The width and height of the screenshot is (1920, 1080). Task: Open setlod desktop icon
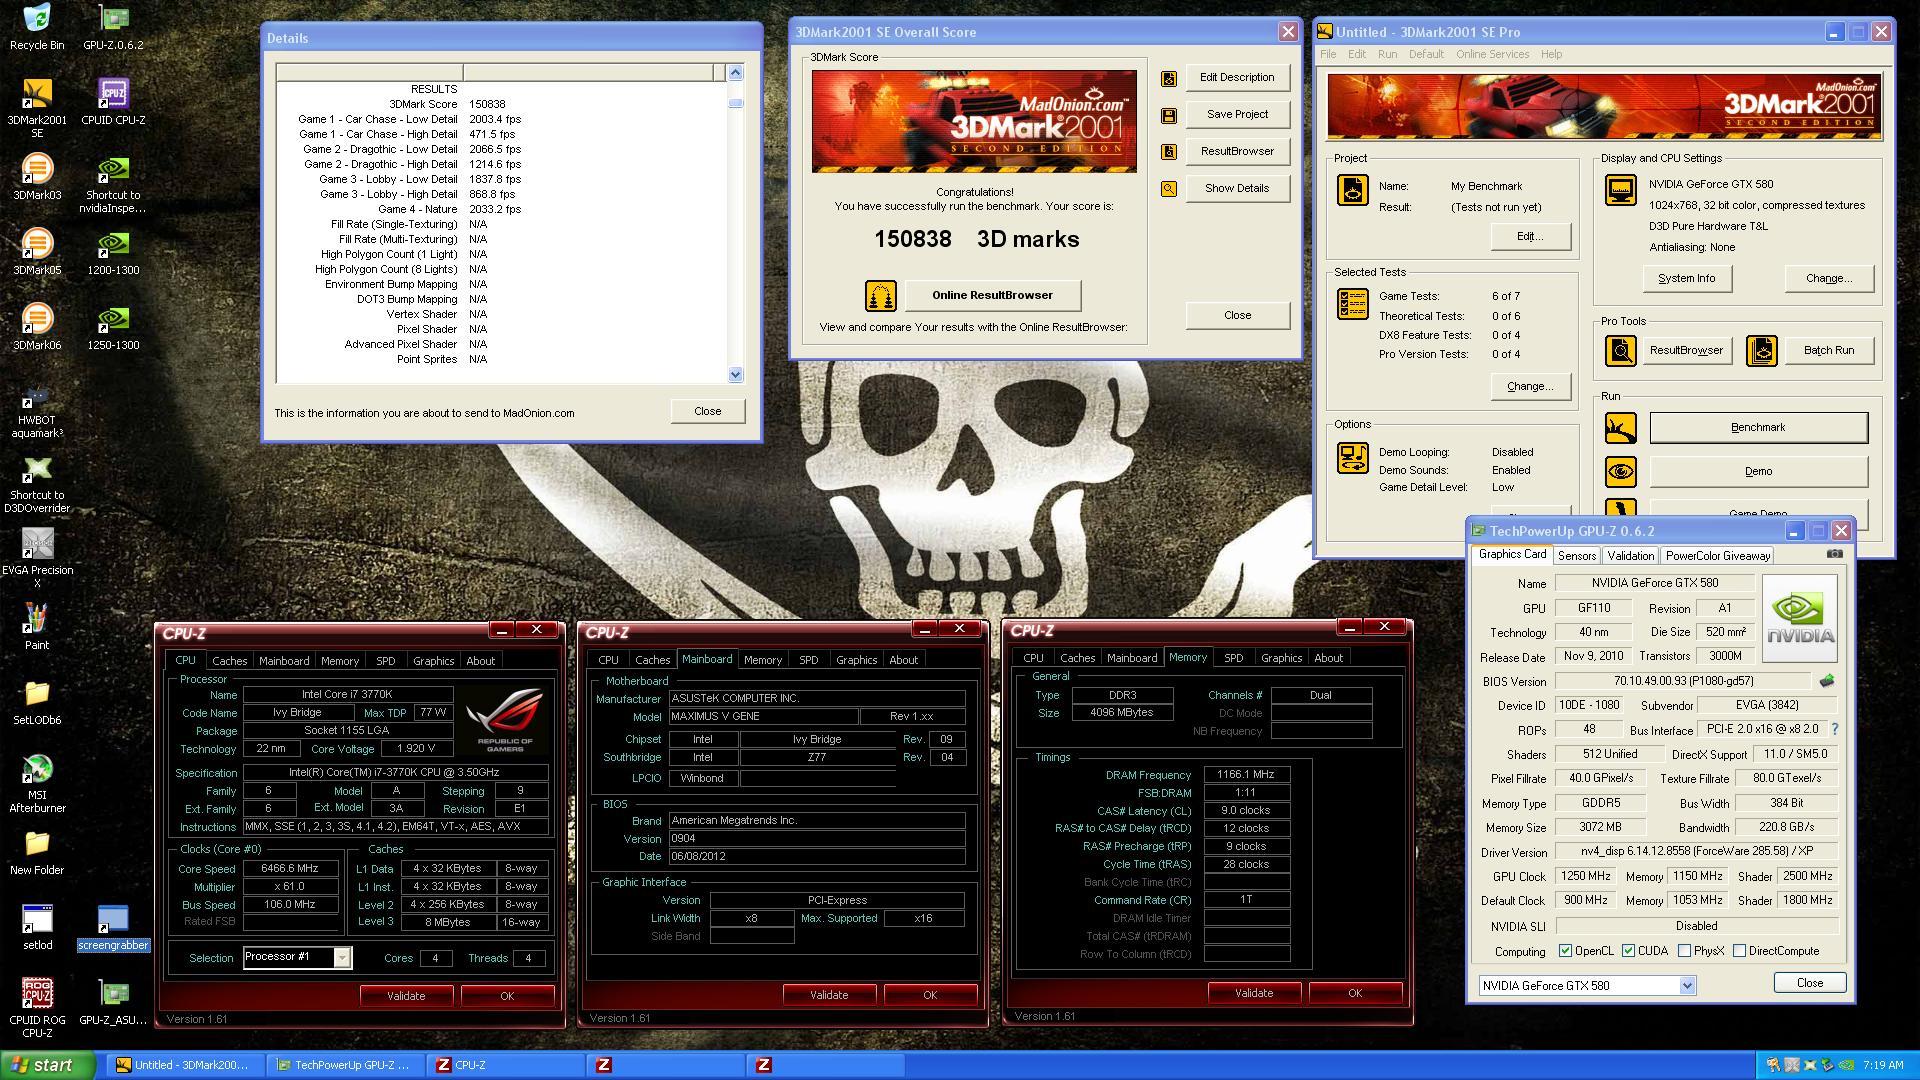click(37, 927)
